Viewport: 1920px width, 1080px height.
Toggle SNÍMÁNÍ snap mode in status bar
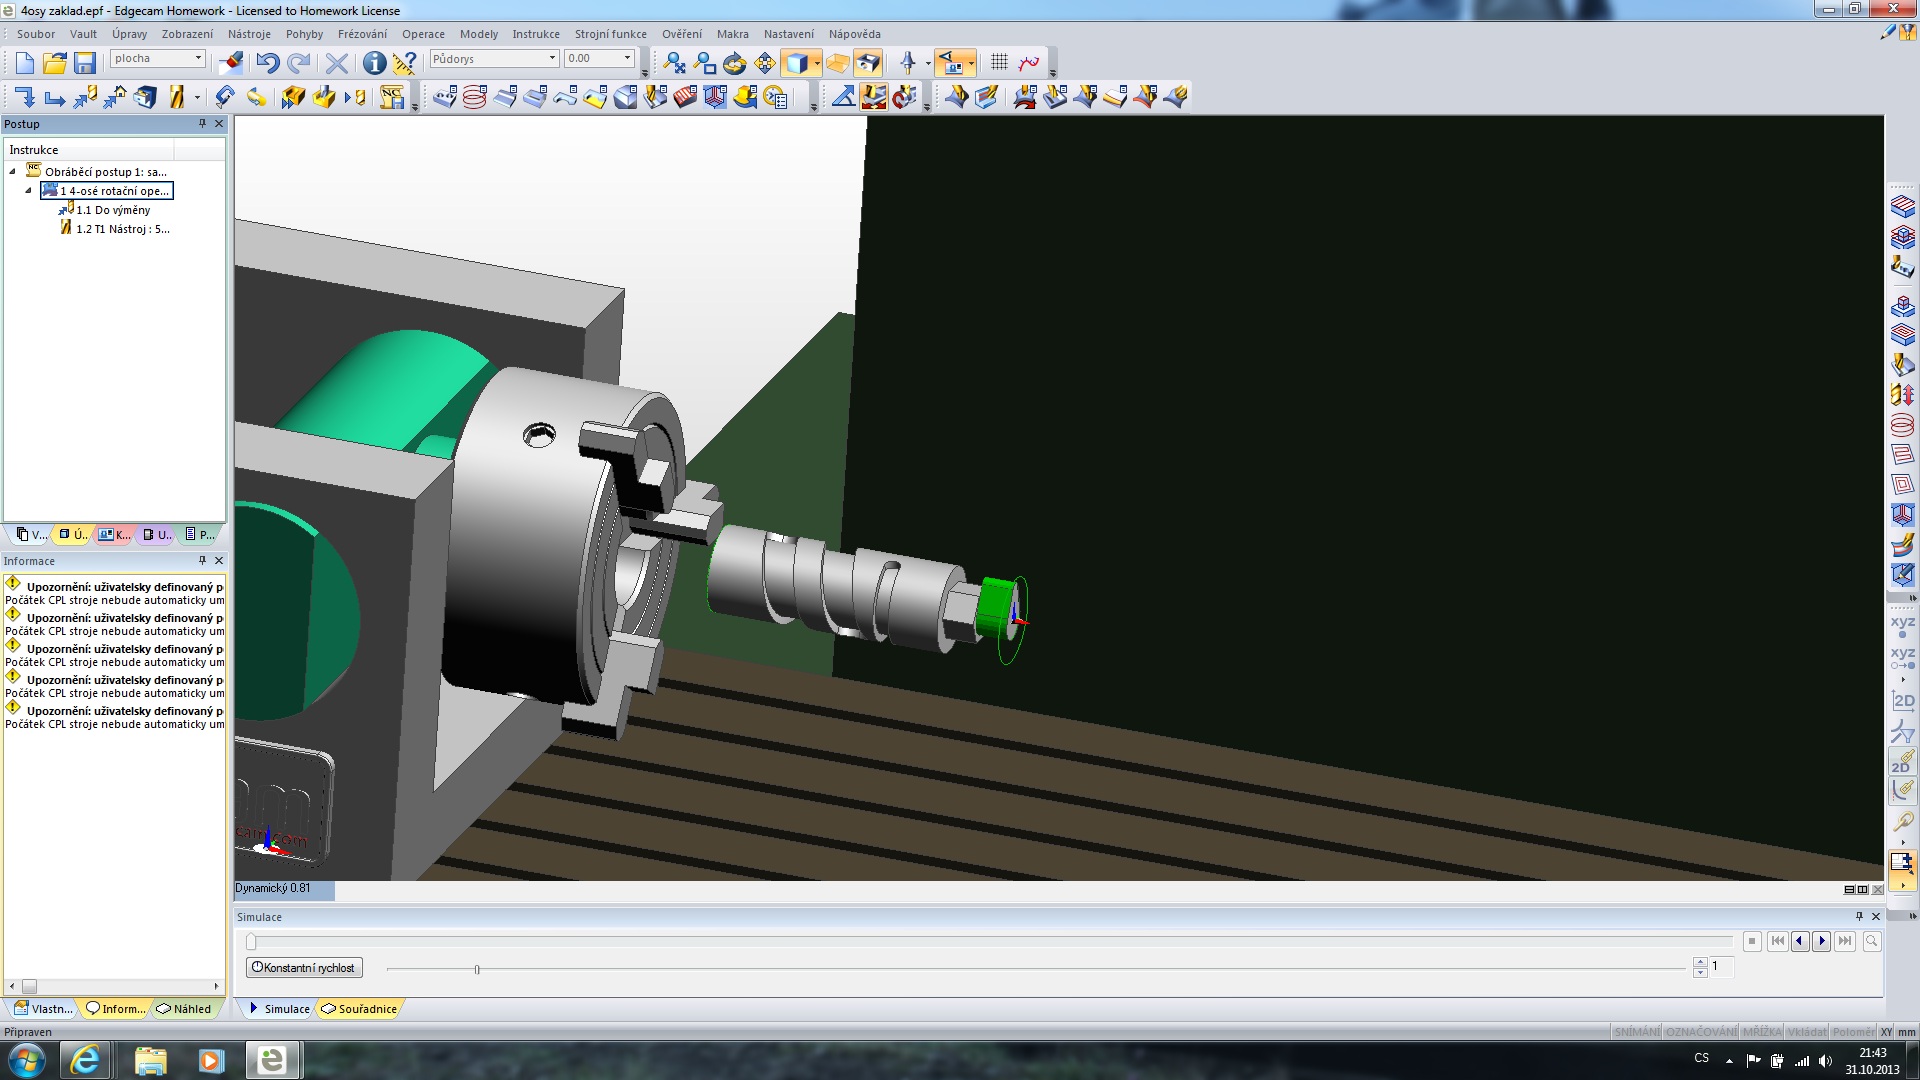[x=1636, y=1032]
